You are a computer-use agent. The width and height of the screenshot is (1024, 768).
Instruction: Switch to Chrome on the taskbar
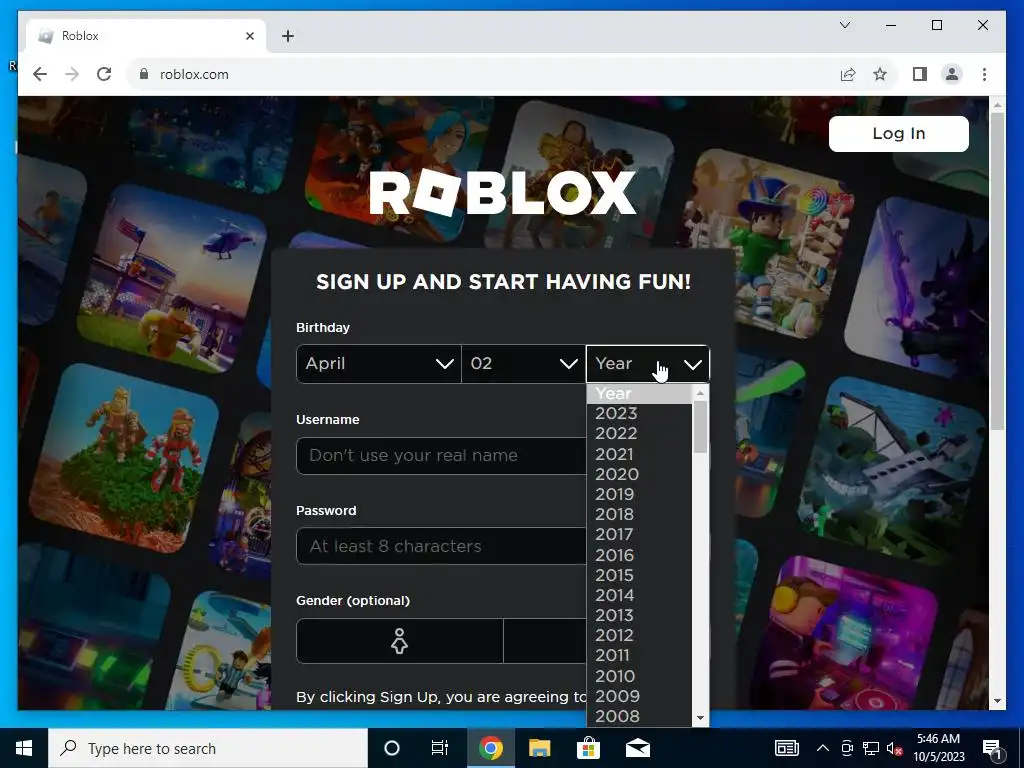490,748
